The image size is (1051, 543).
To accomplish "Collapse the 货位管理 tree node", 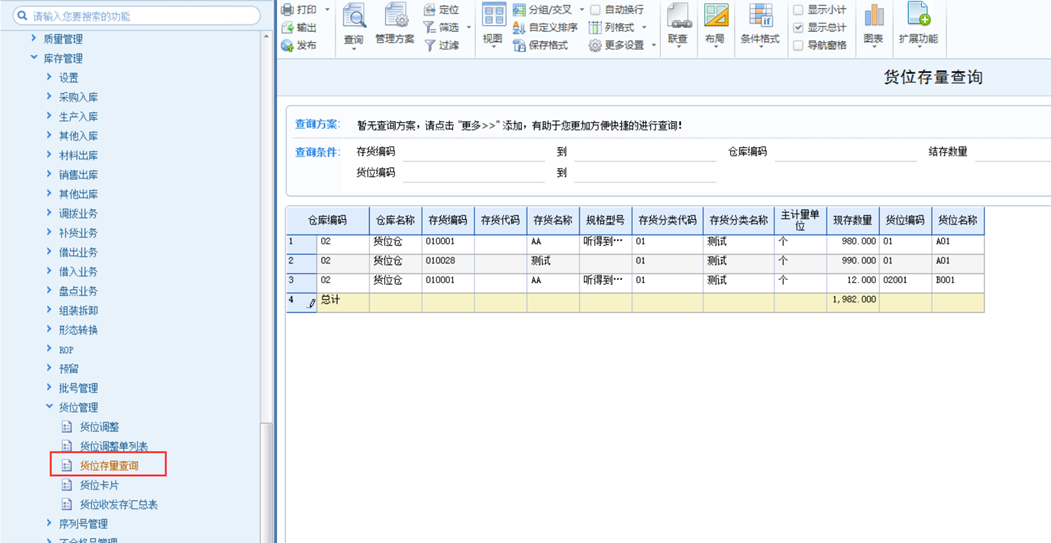I will [x=49, y=407].
